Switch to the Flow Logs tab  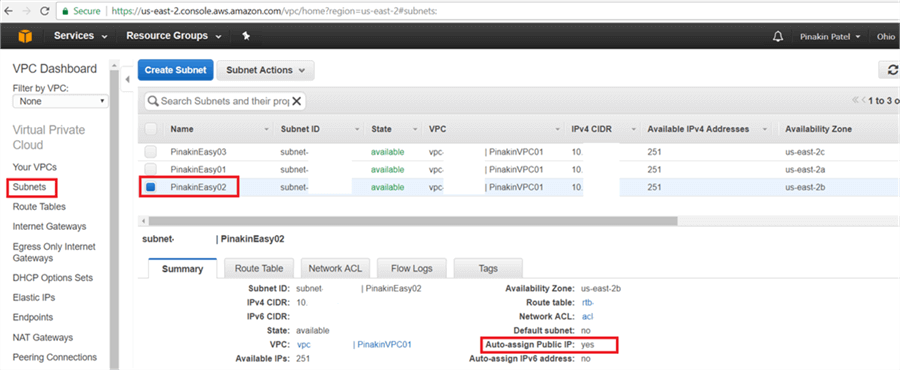pyautogui.click(x=412, y=268)
